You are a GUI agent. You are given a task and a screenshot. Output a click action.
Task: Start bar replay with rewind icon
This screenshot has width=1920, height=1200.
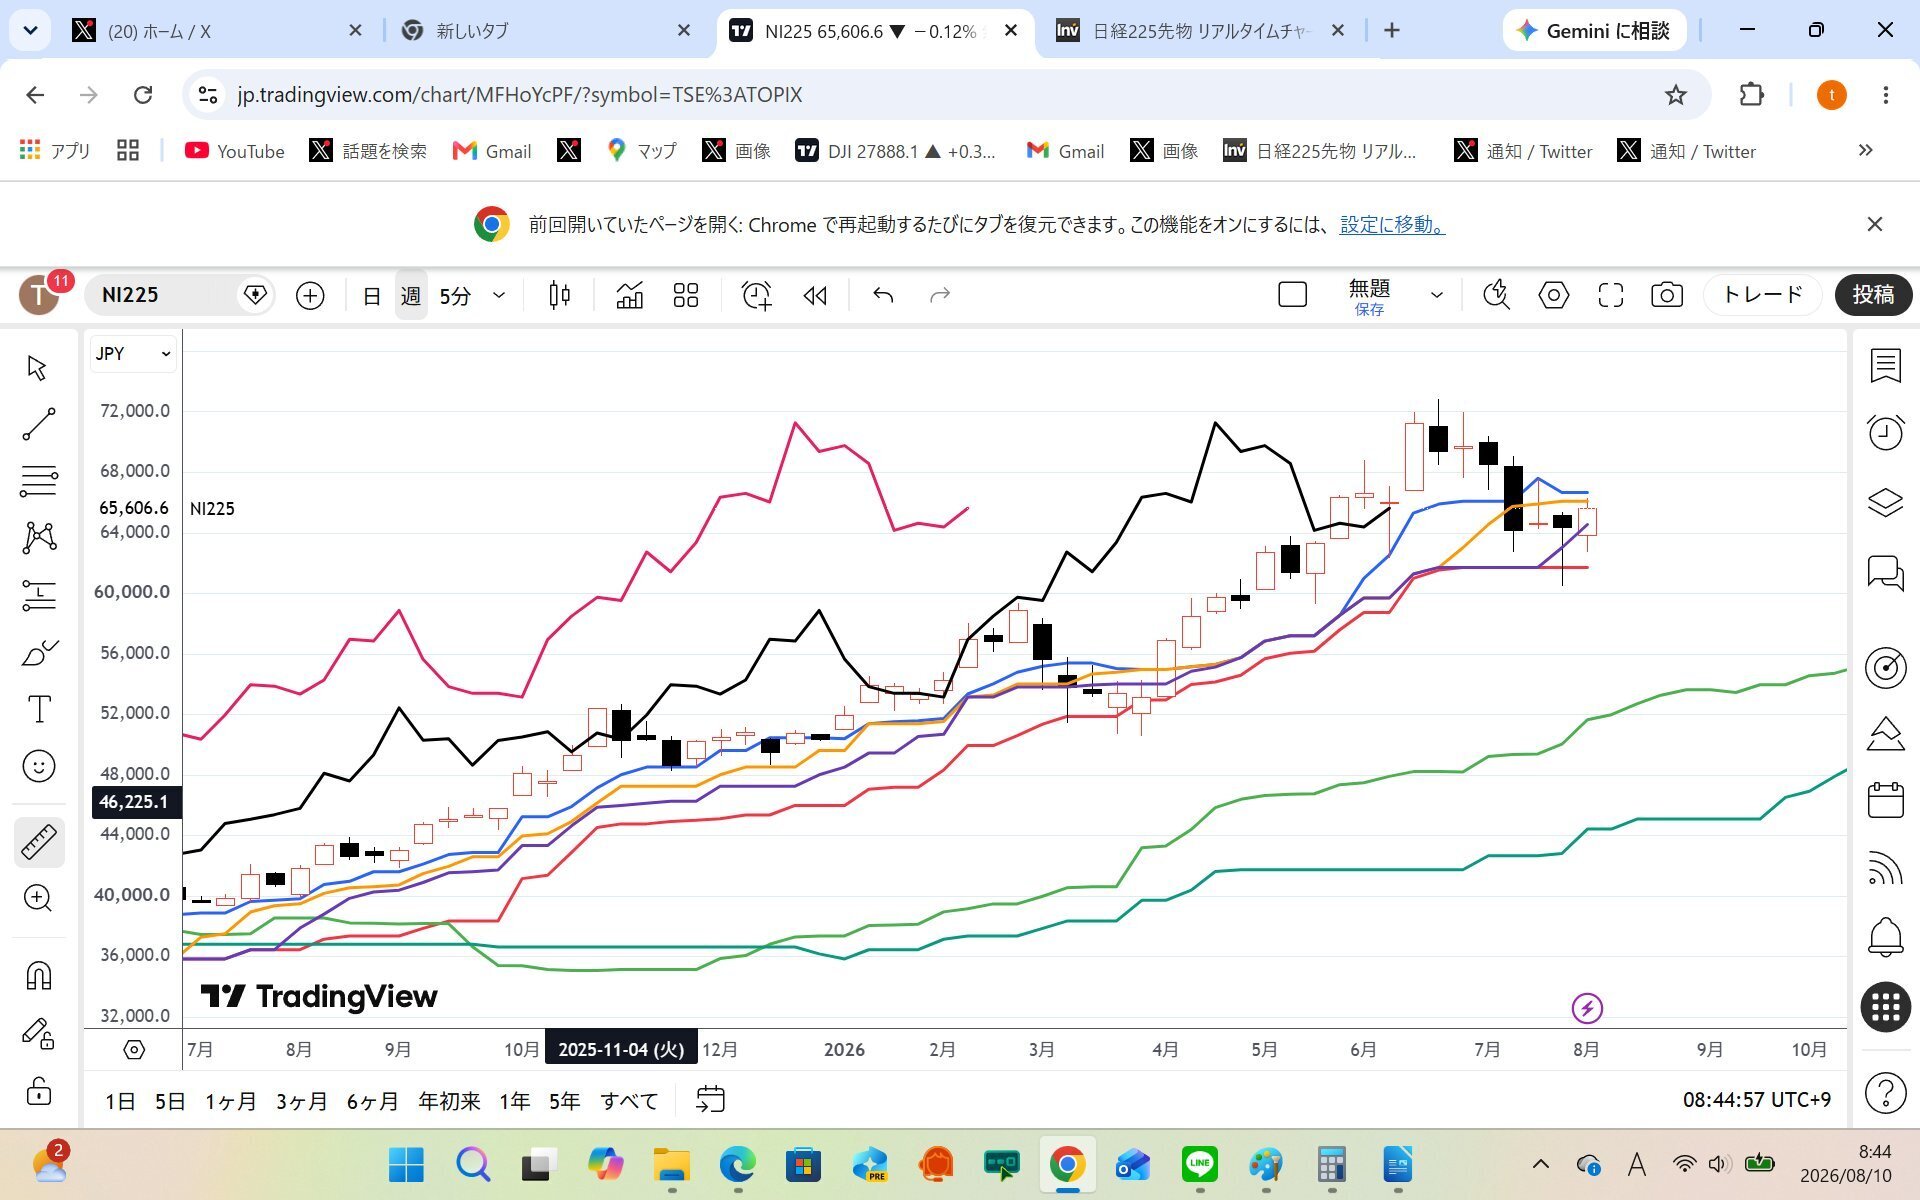[815, 295]
